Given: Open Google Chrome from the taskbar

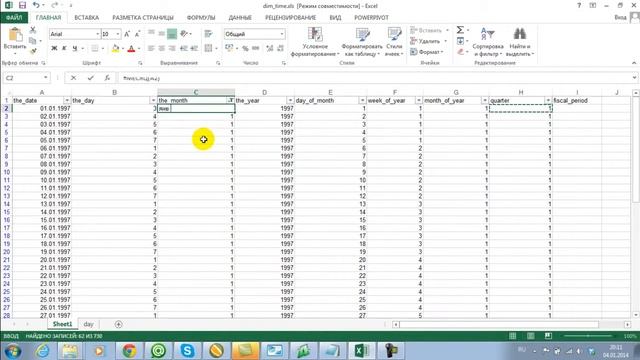Looking at the screenshot, I should 129,351.
